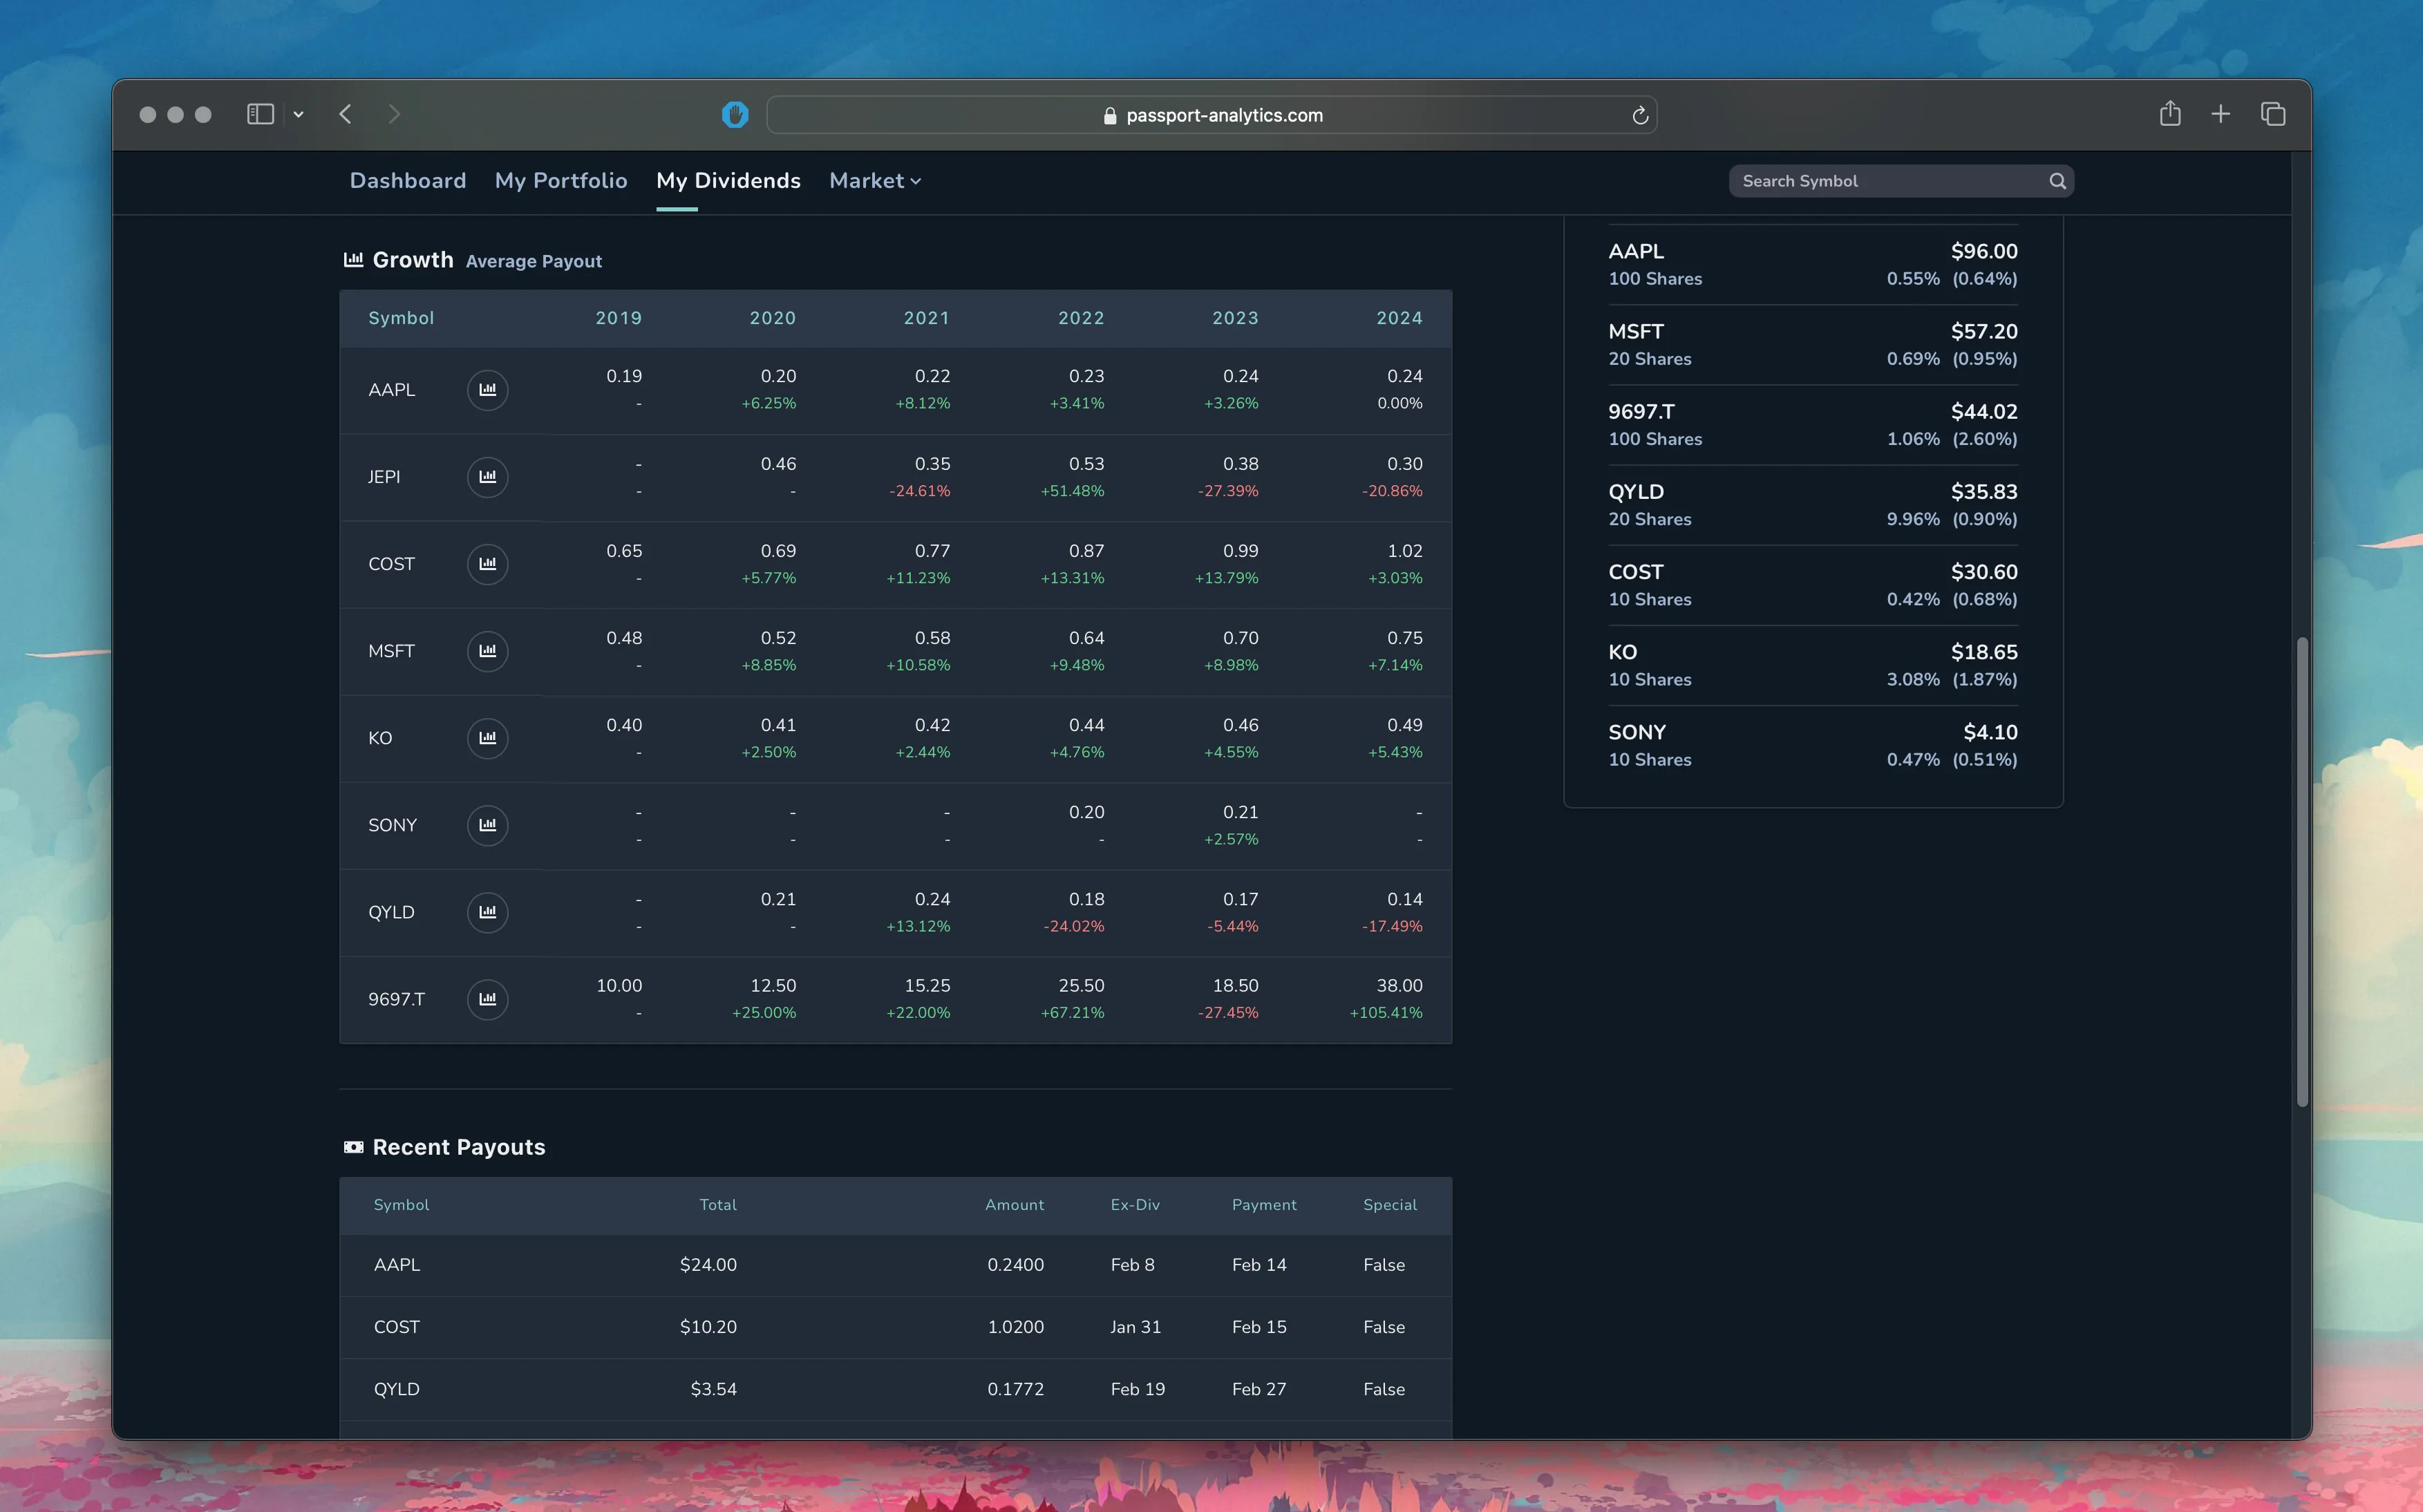2423x1512 pixels.
Task: Click the 1.02 value in COST row
Action: [x=1404, y=551]
